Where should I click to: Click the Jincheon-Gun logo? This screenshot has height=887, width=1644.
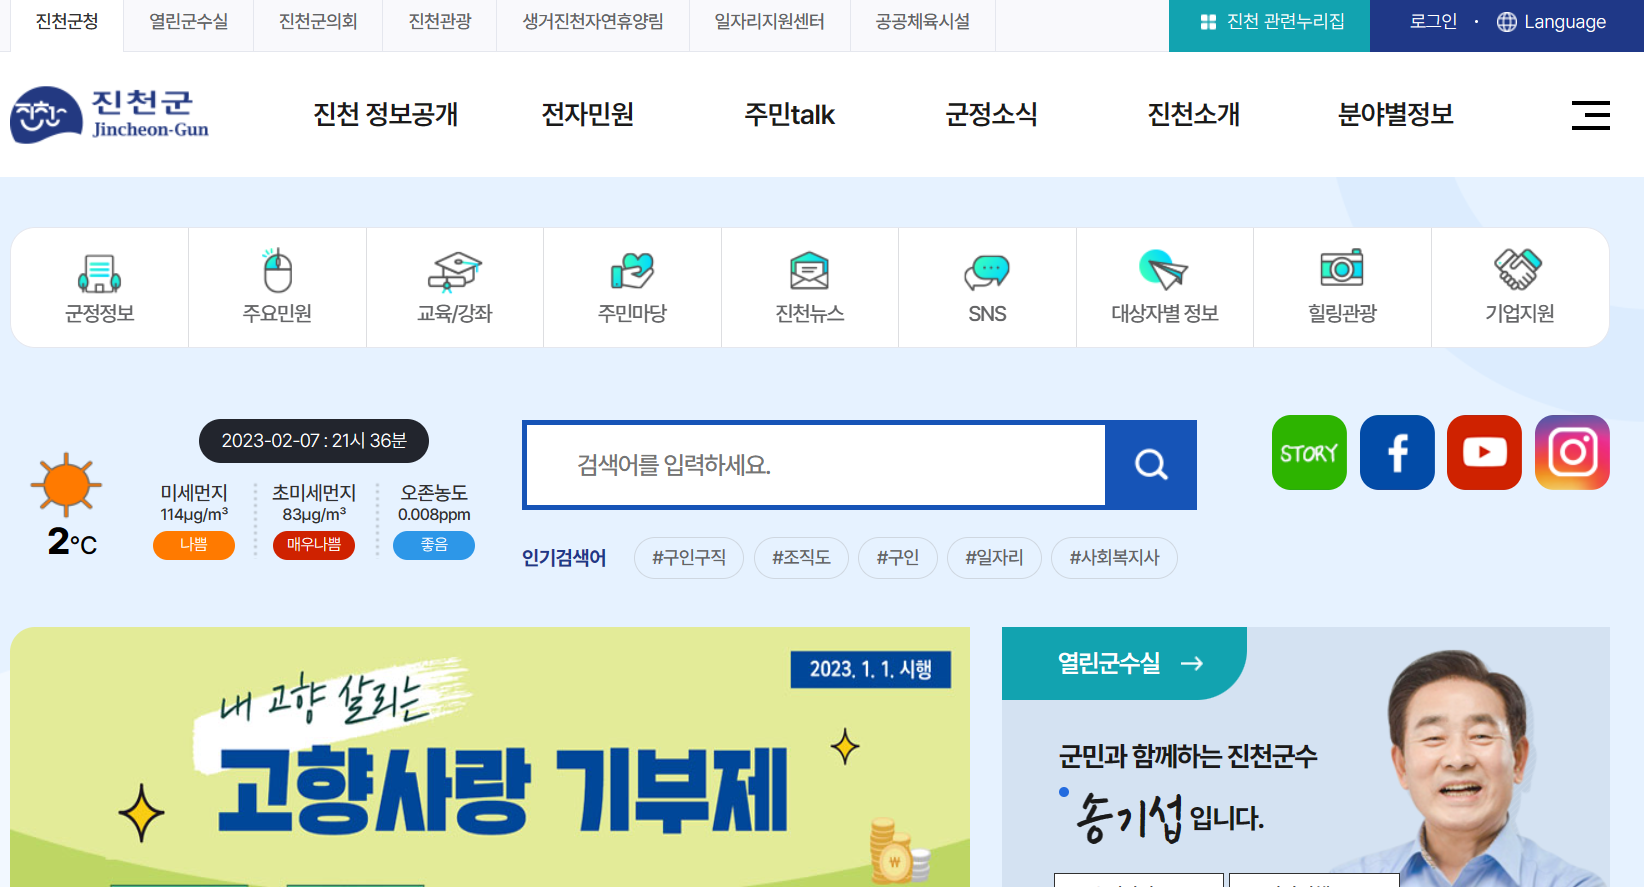click(110, 115)
